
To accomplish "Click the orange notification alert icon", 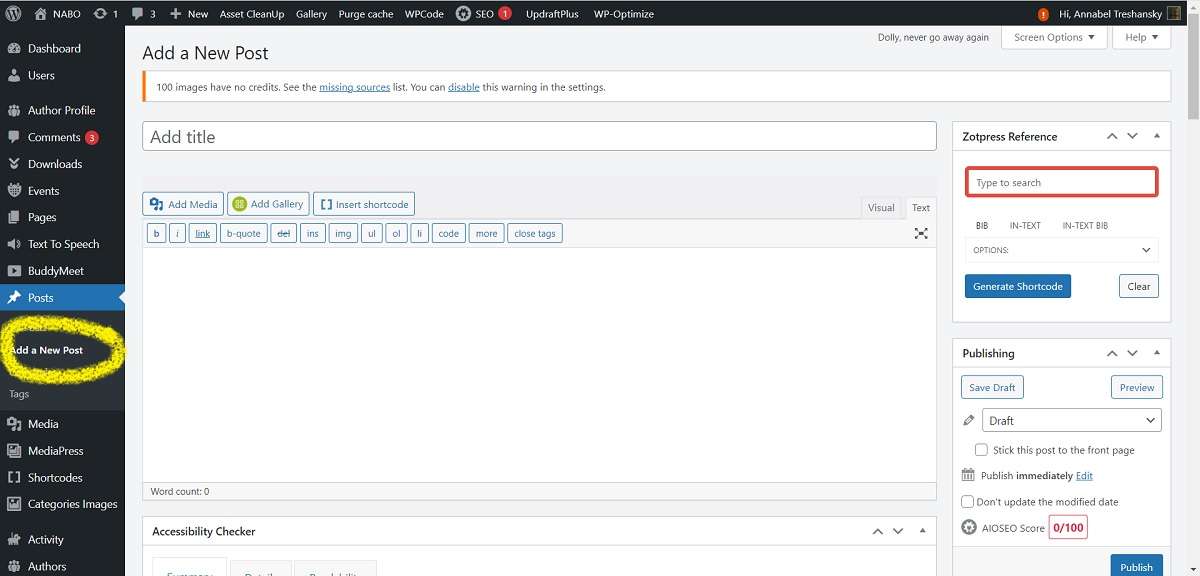I will [x=1044, y=14].
